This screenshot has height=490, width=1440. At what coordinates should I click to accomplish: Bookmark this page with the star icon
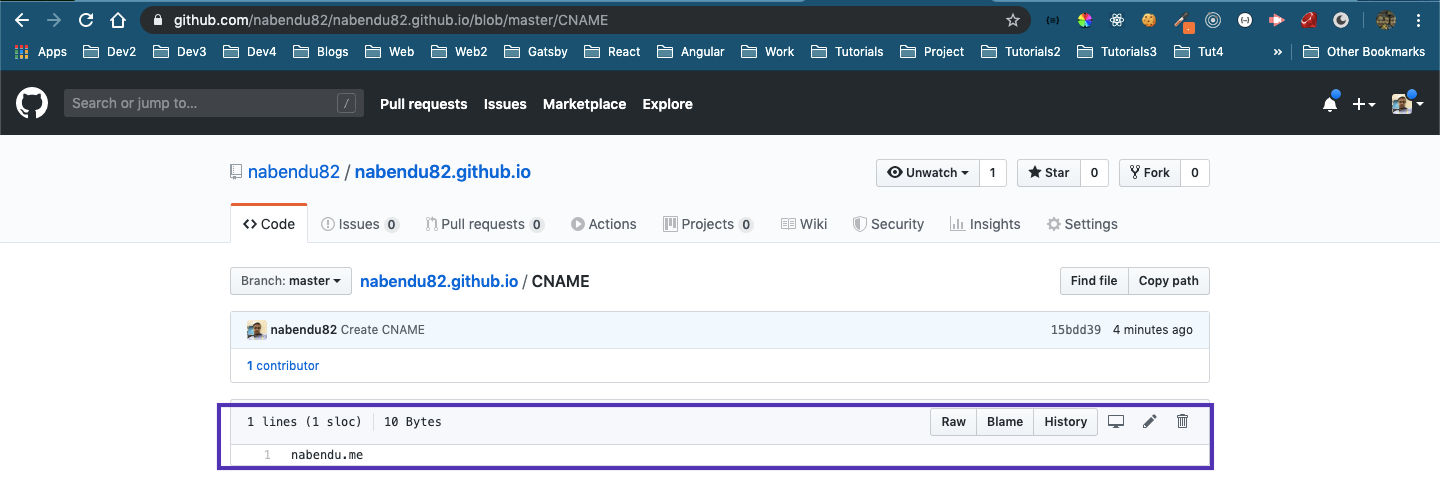(1013, 20)
